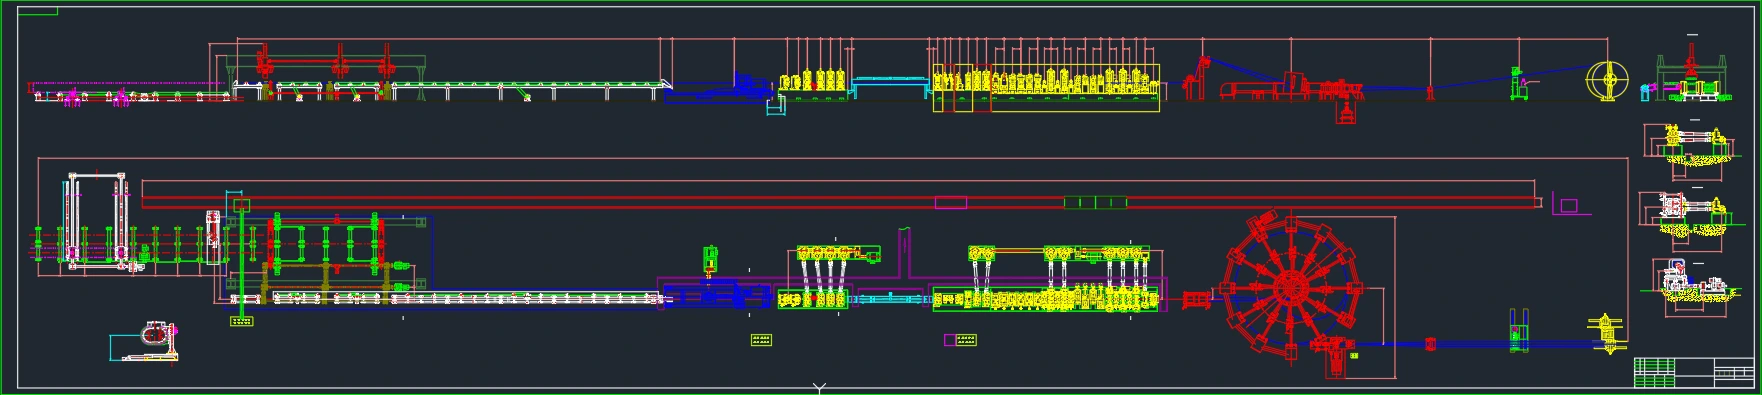Click the red welding stand in elevation view

coord(1196,78)
